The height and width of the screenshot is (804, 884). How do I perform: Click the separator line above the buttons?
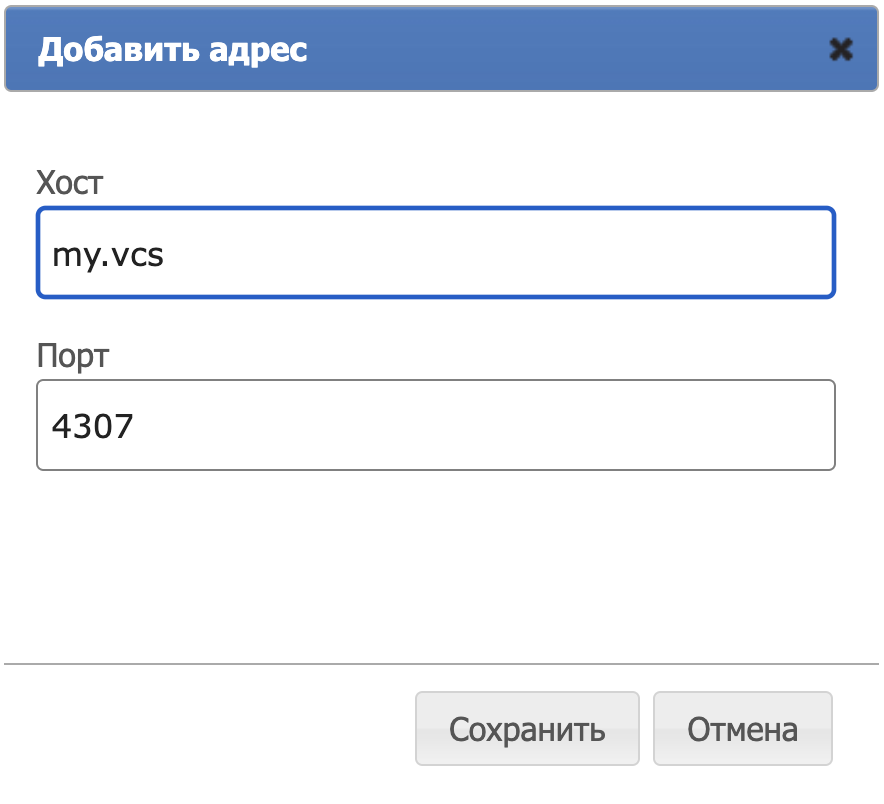(441, 664)
